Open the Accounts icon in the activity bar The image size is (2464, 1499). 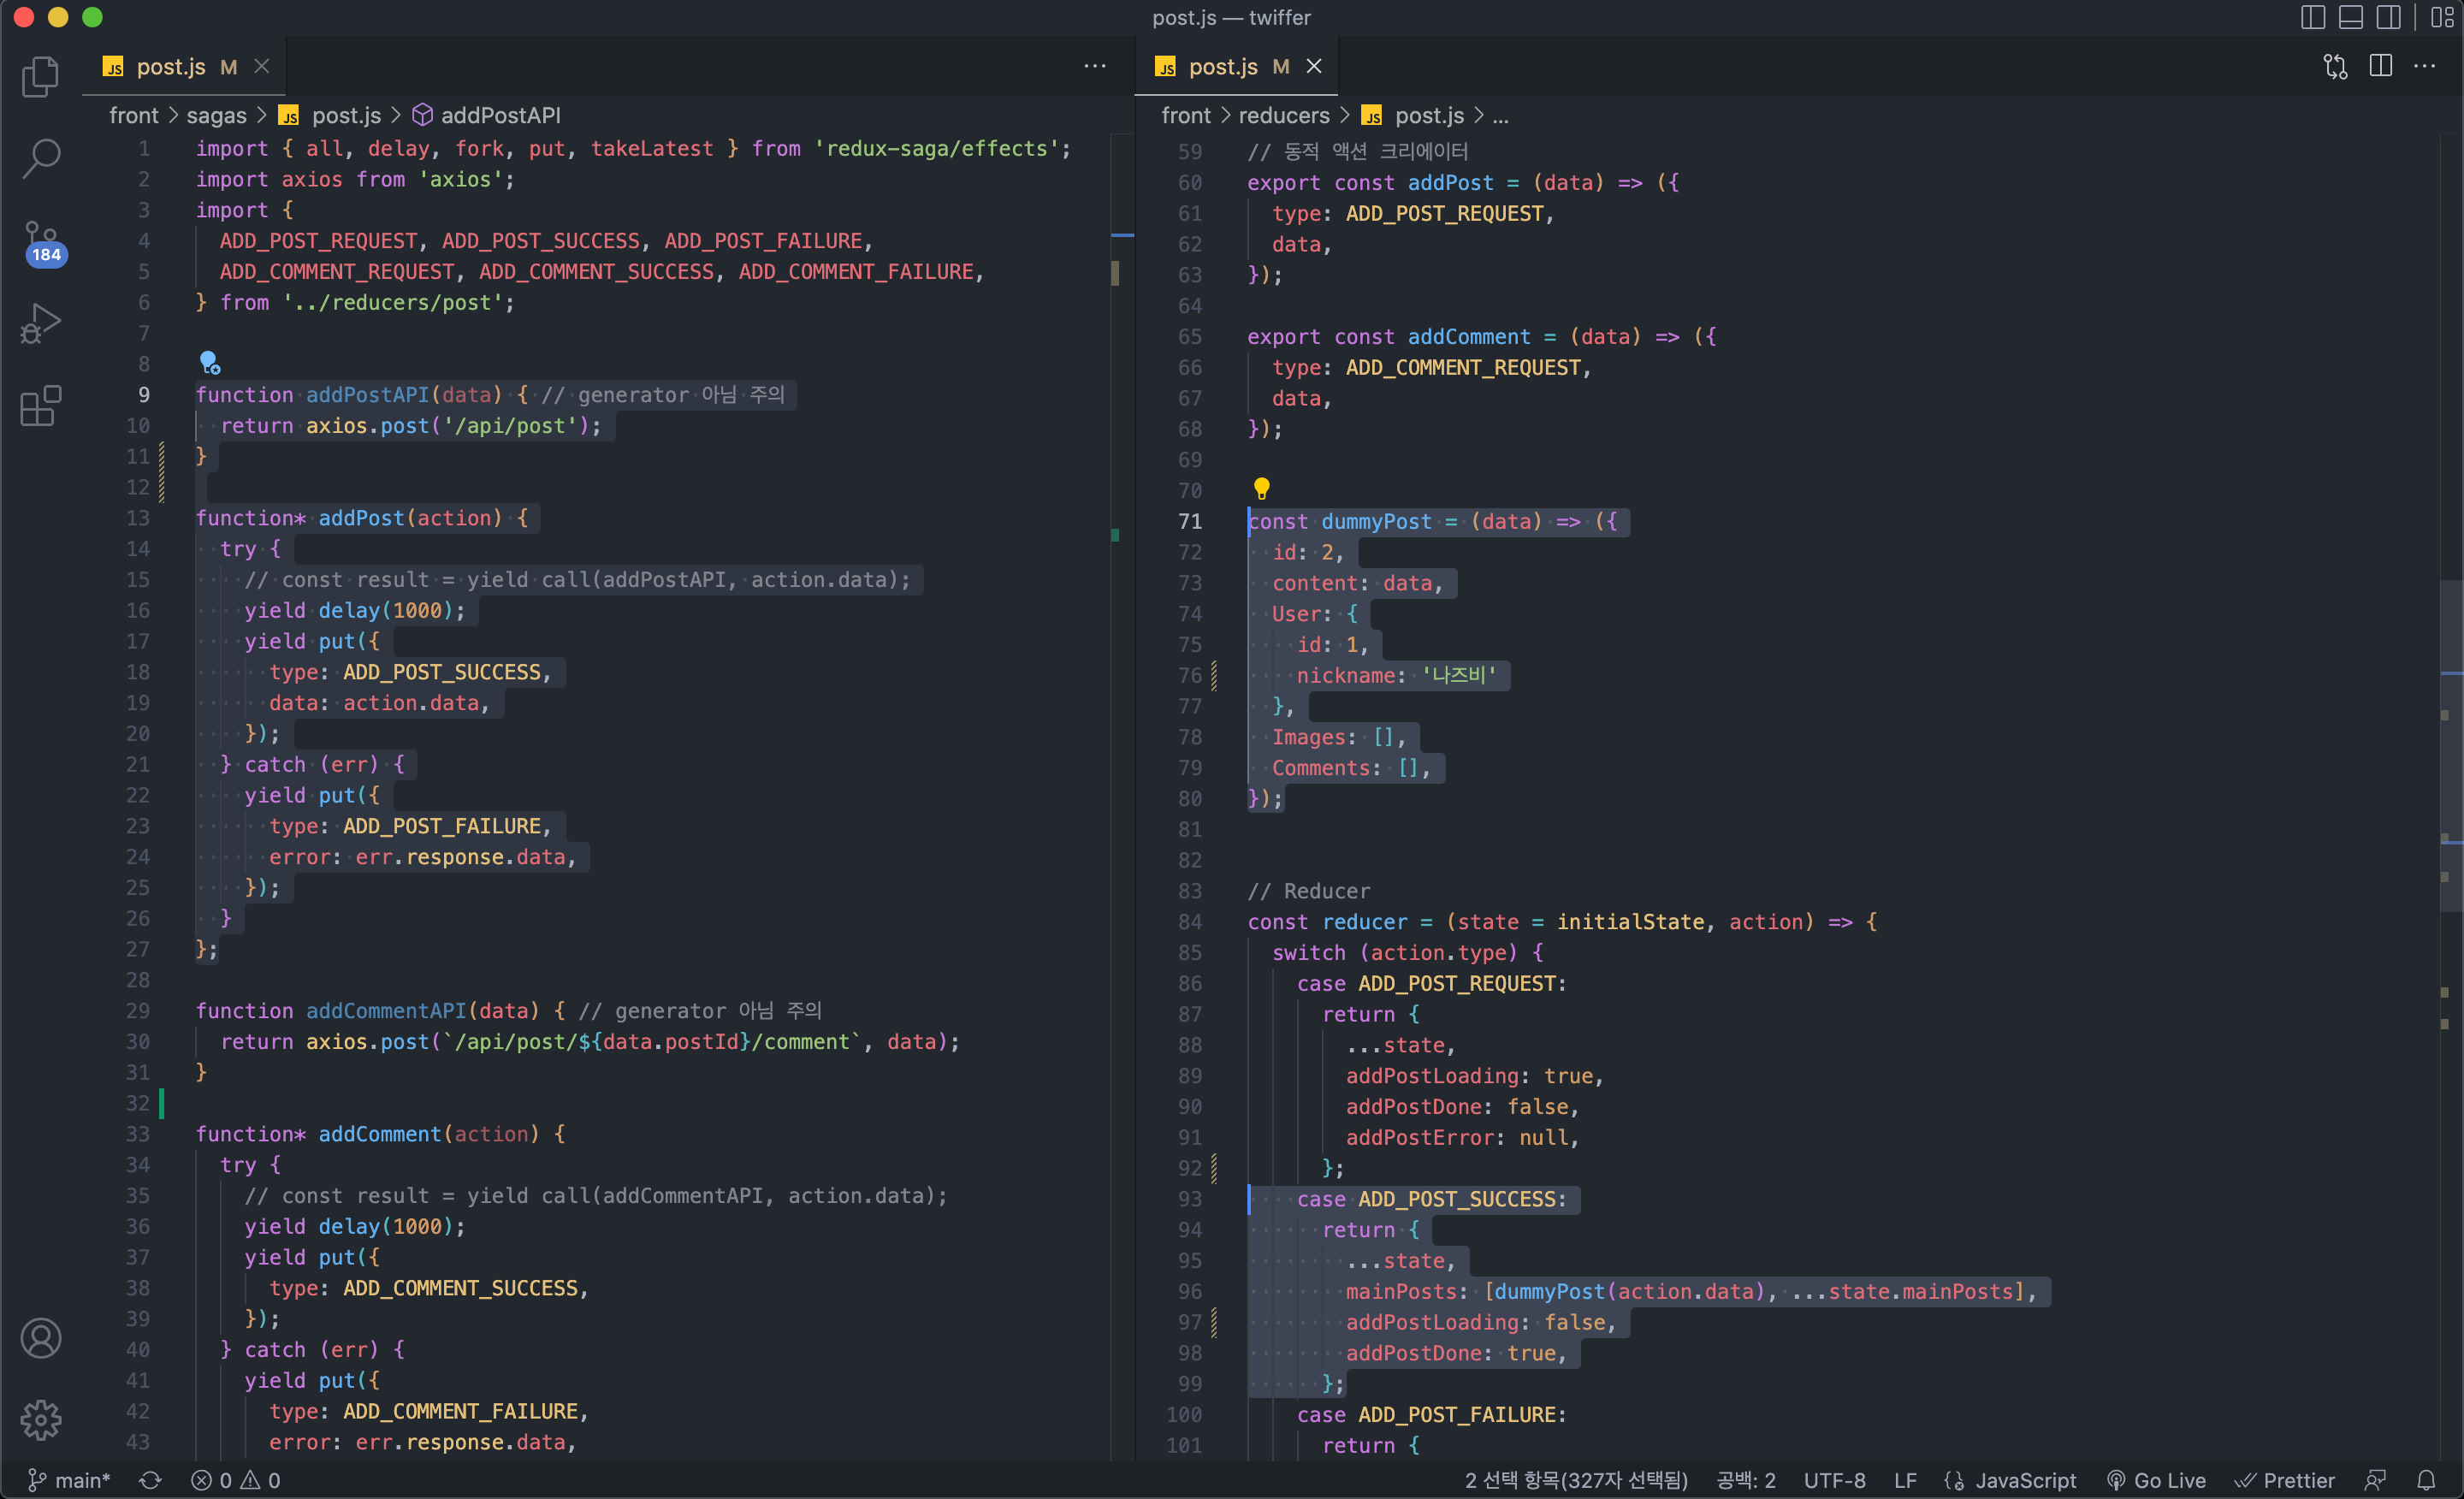pos(40,1337)
